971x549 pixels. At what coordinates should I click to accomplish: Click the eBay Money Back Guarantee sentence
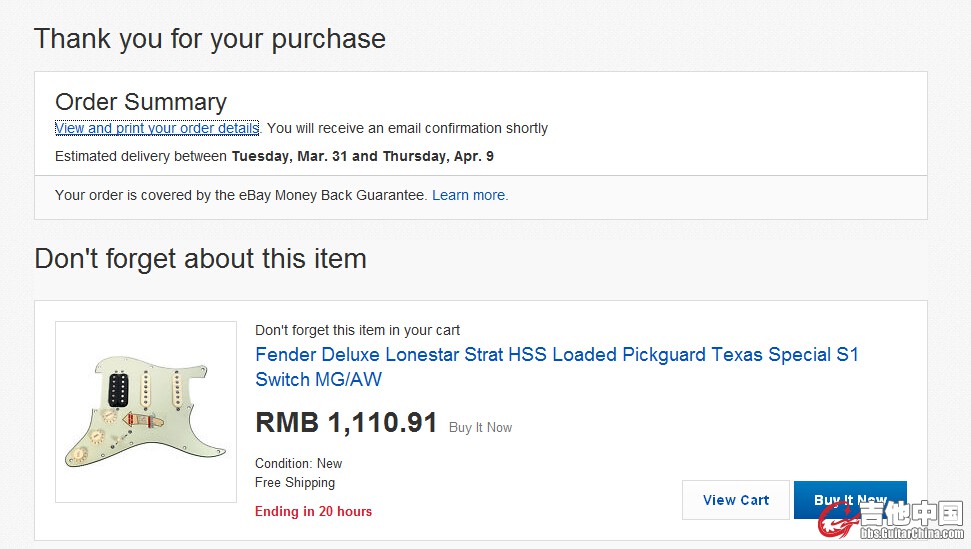pos(241,195)
